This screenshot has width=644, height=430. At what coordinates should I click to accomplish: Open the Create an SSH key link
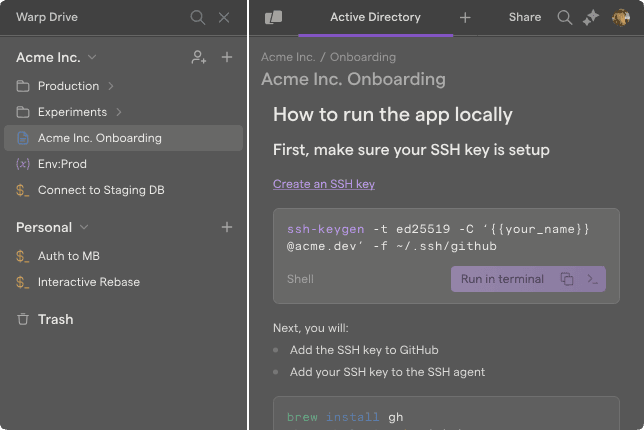pos(324,184)
